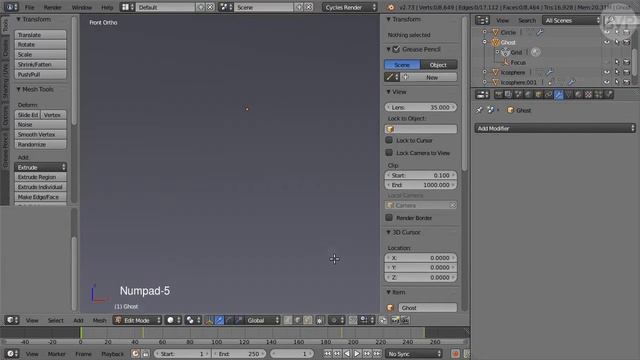The height and width of the screenshot is (360, 640).
Task: Click the Translate button
Action: pos(40,35)
